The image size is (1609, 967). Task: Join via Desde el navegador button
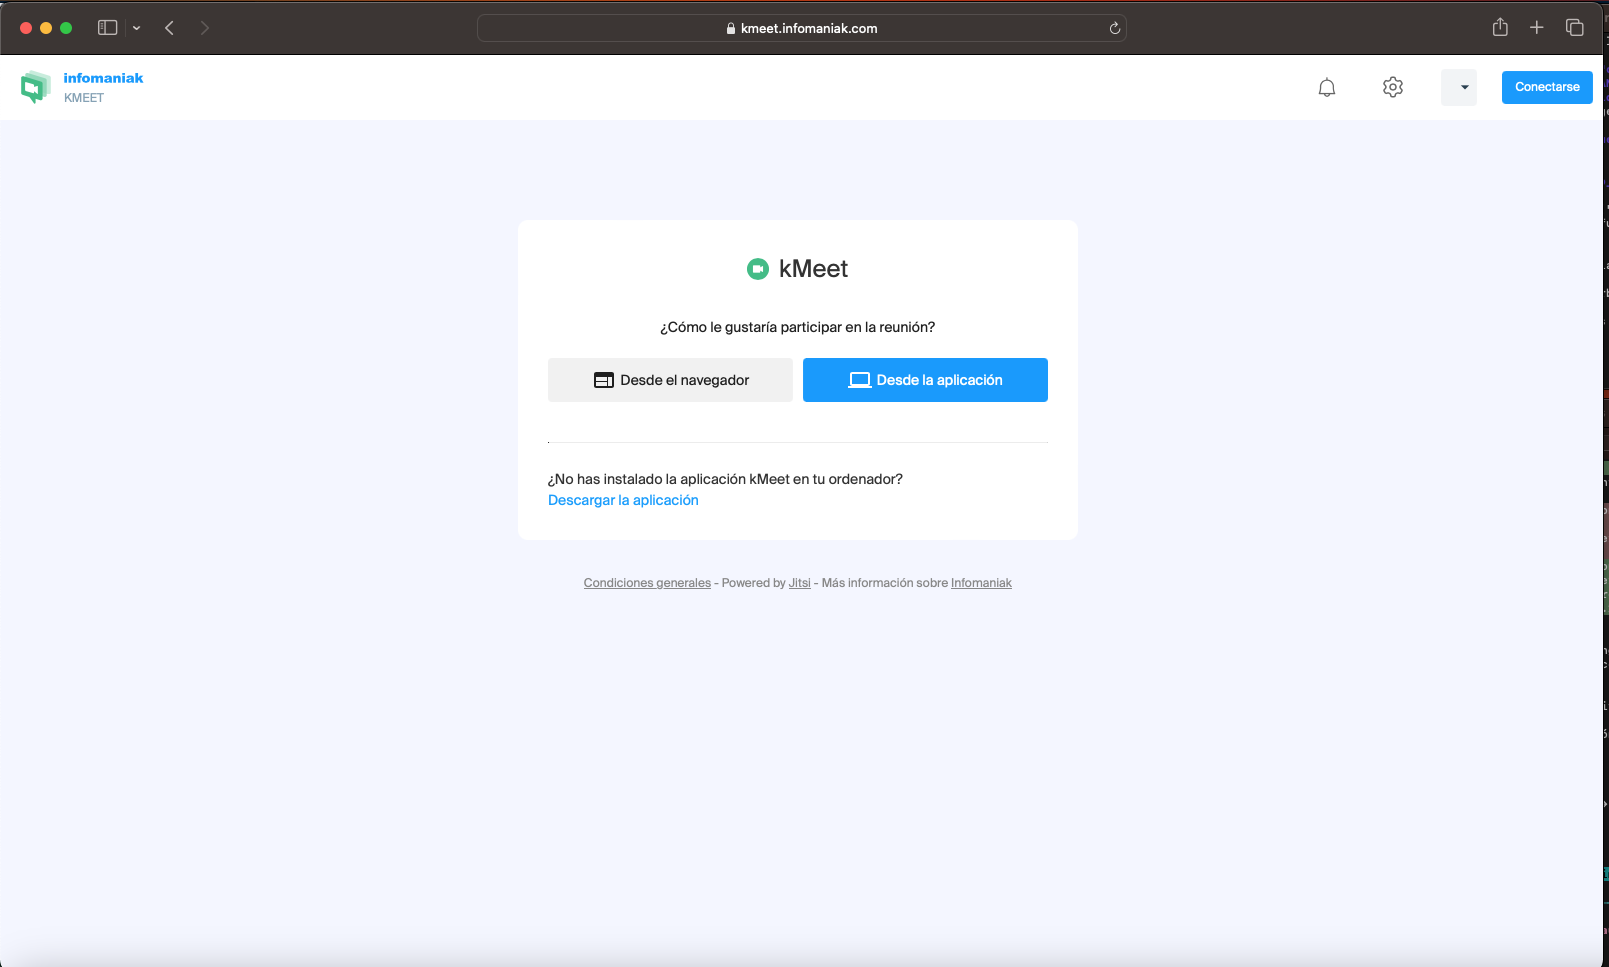tap(670, 380)
